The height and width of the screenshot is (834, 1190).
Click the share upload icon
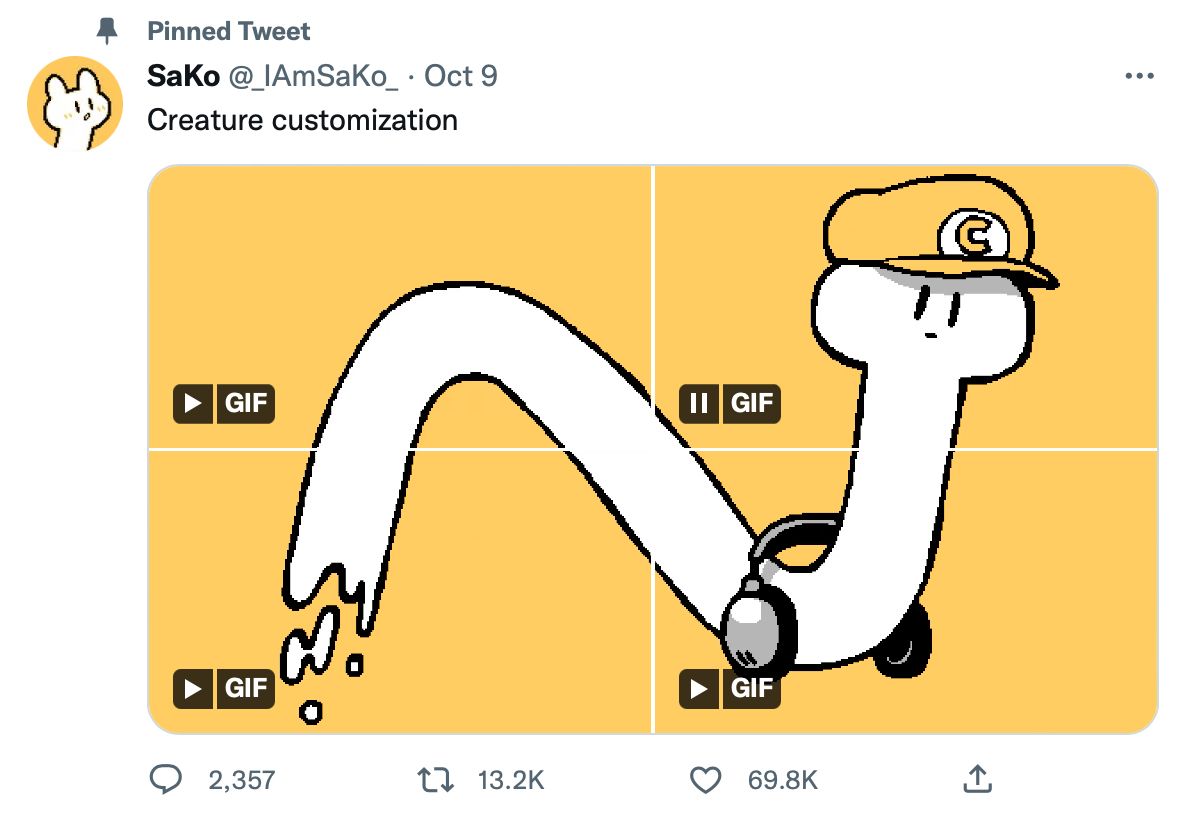(978, 779)
